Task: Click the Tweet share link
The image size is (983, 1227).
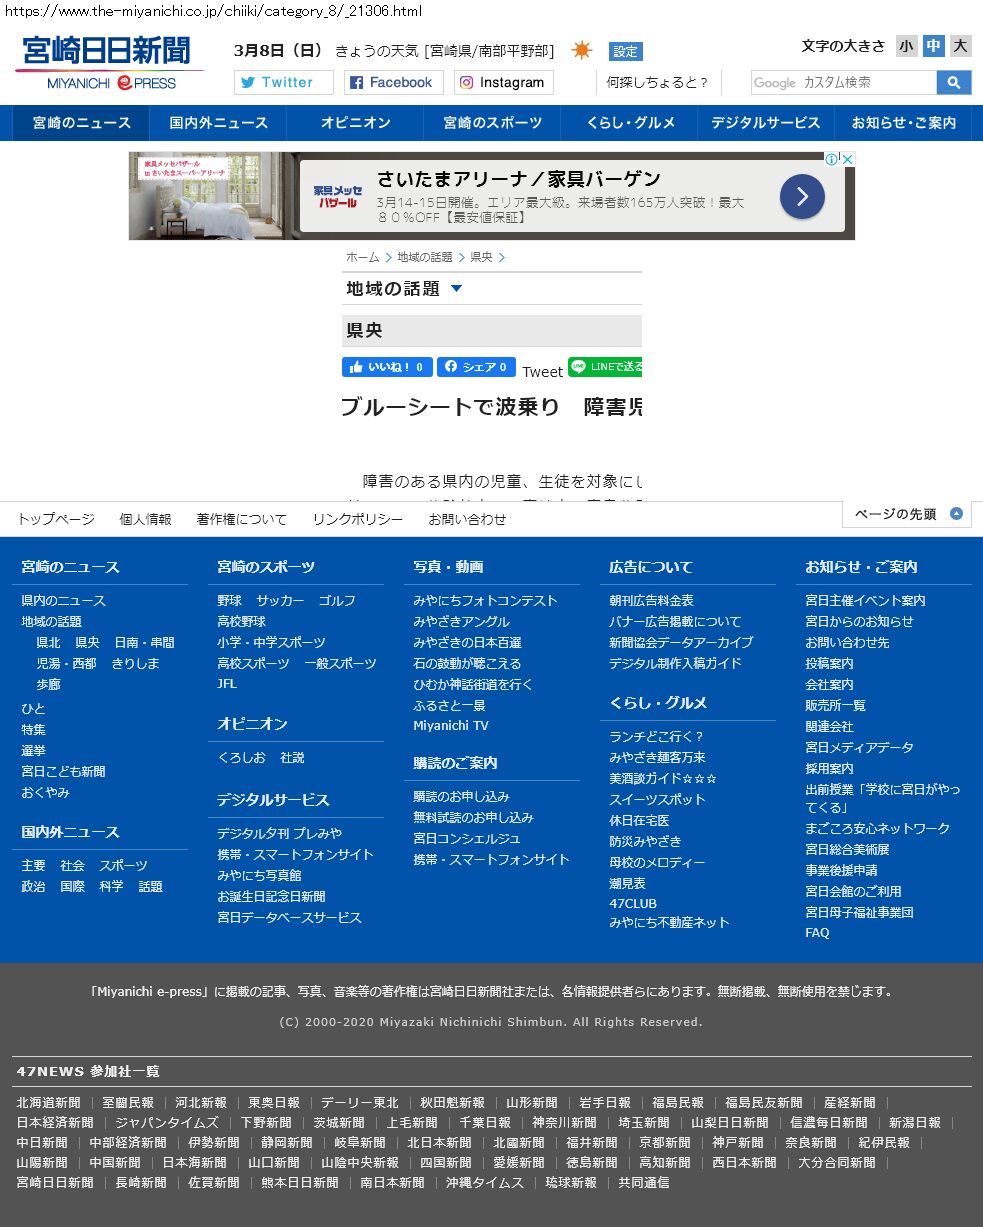Action: [542, 372]
